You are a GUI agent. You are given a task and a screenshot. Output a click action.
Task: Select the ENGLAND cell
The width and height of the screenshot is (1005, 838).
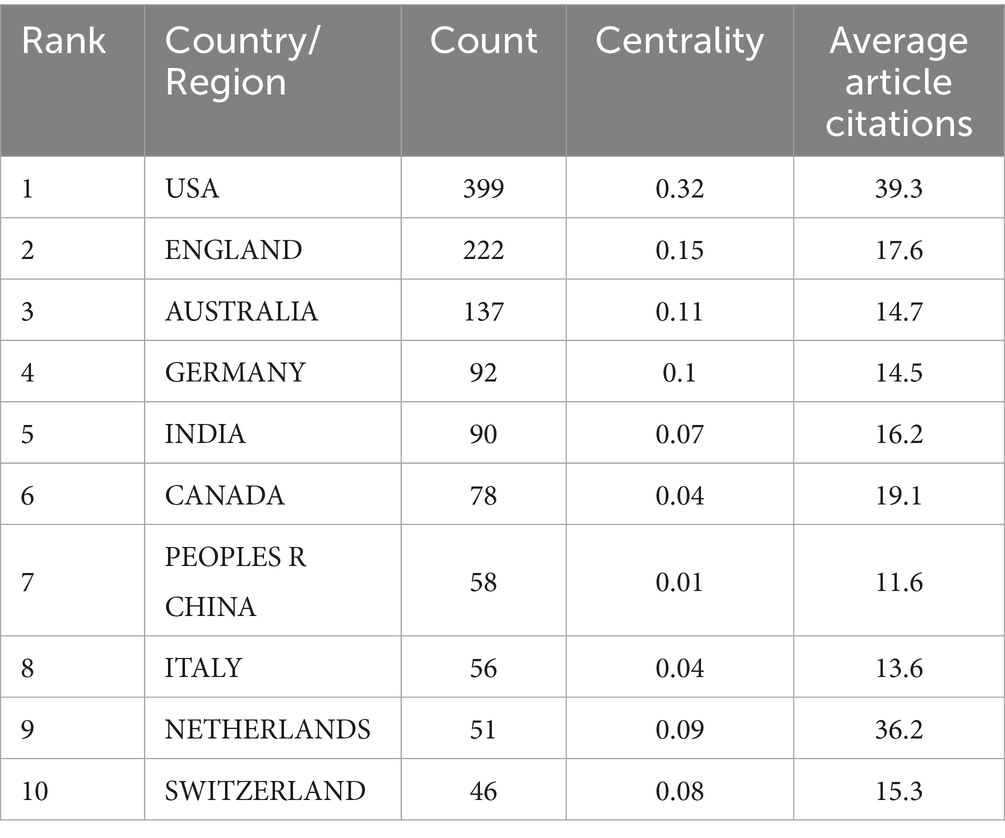(233, 249)
